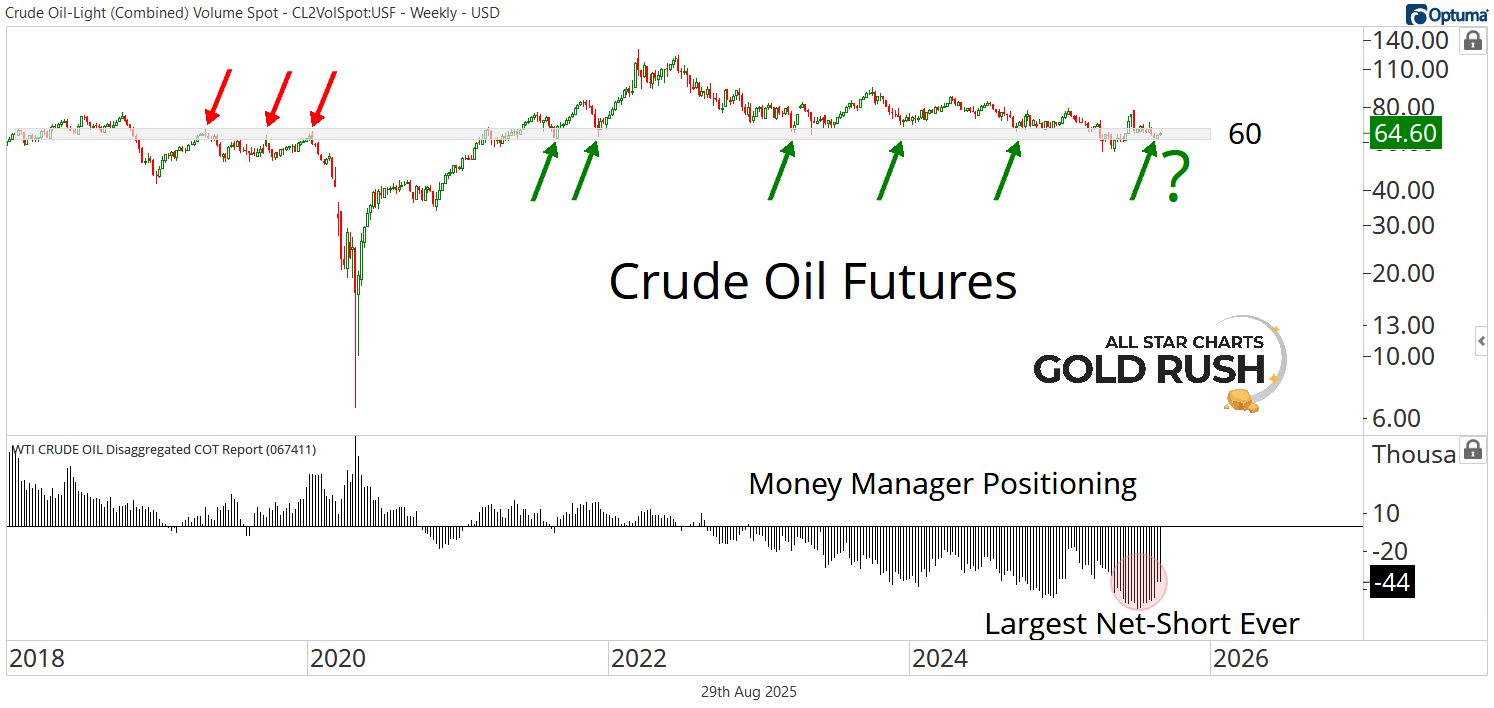Click the chart title Crude Oil-Light header
Screen dimensions: 1494x708
click(x=253, y=13)
